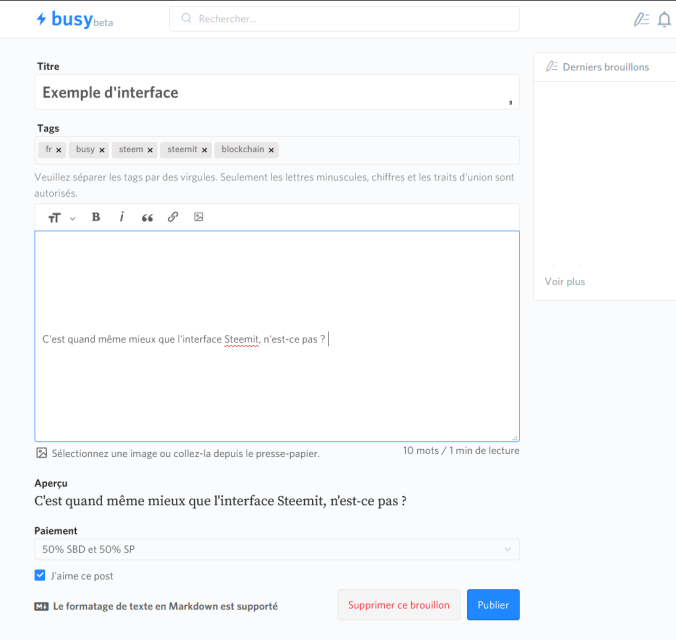Insert a link using chain icon

coord(173,217)
